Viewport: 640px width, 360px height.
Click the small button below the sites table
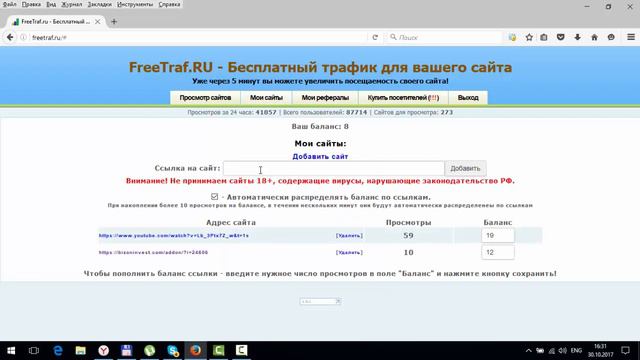point(320,301)
